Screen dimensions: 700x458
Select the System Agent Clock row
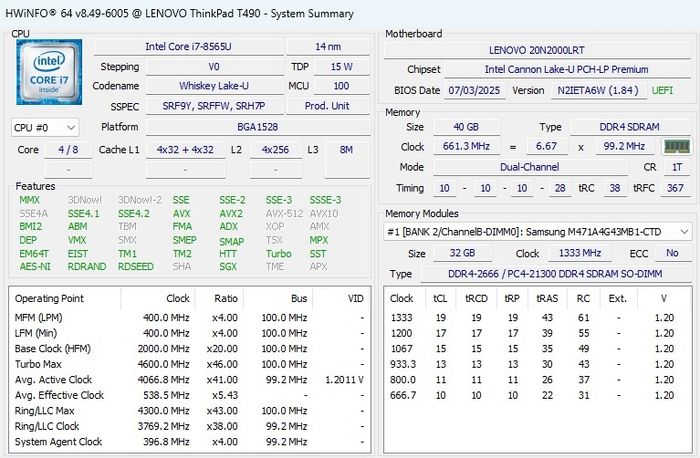tap(189, 442)
